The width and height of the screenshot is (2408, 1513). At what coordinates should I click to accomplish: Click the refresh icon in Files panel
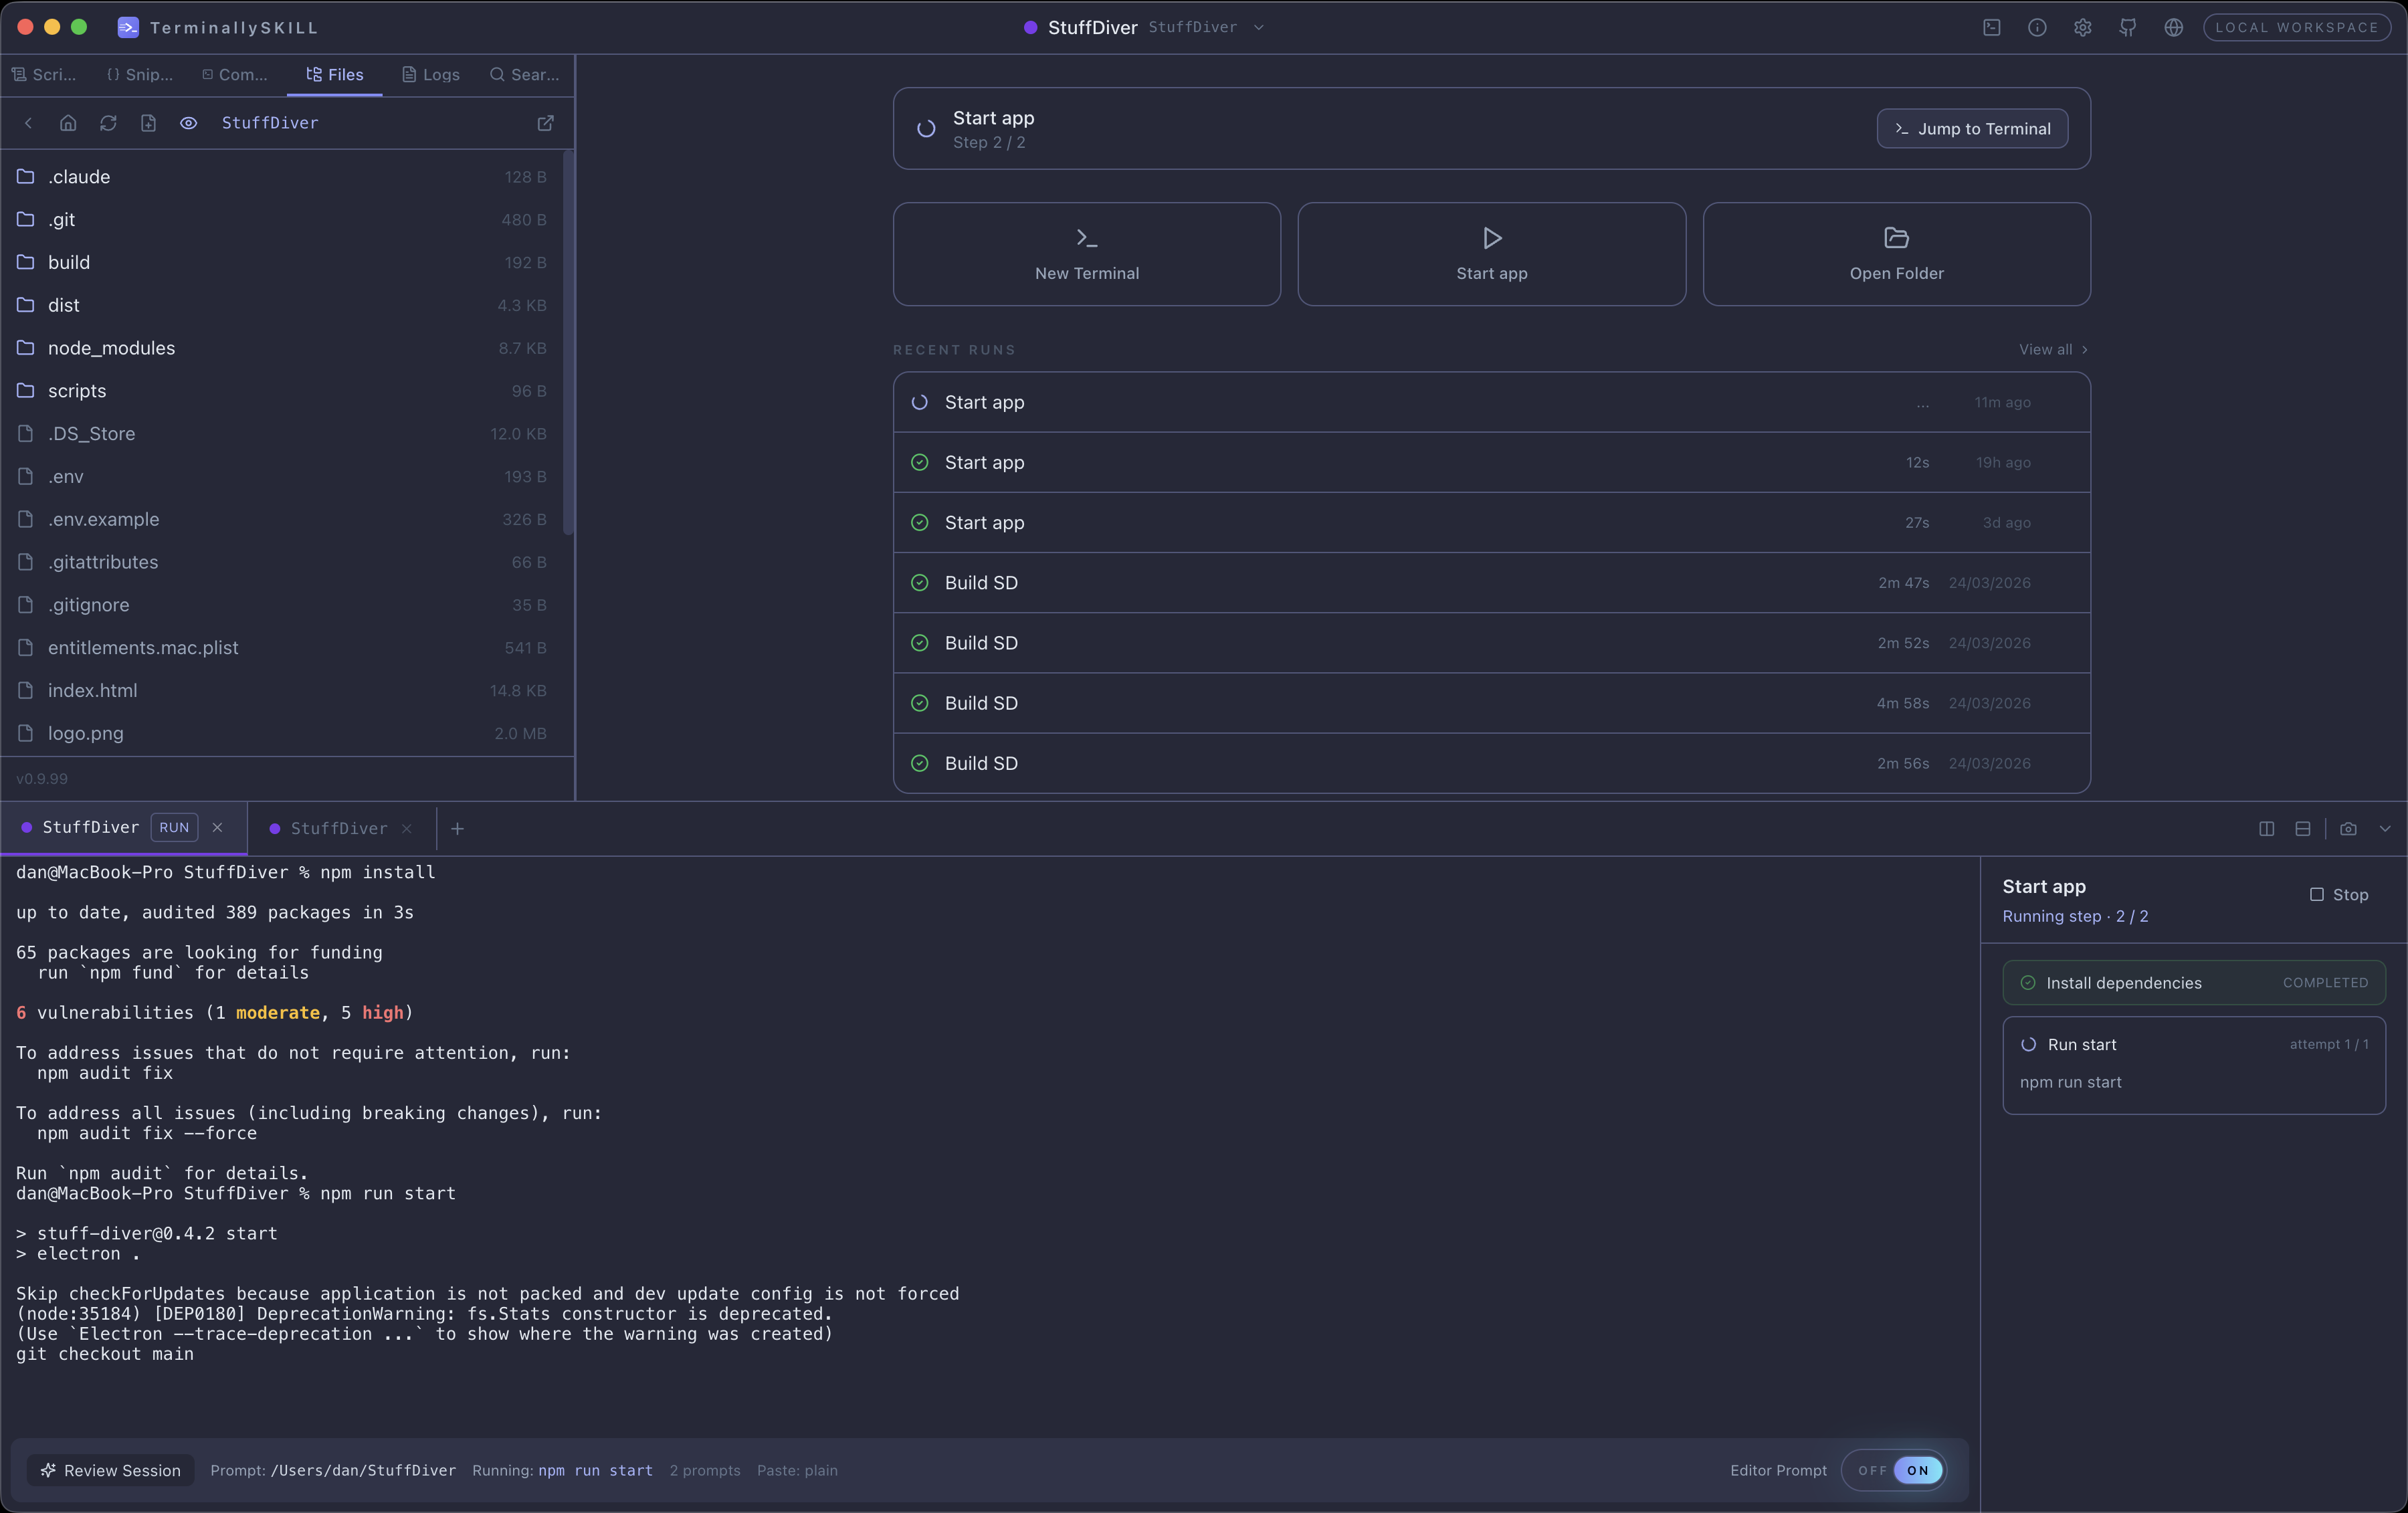pos(108,123)
